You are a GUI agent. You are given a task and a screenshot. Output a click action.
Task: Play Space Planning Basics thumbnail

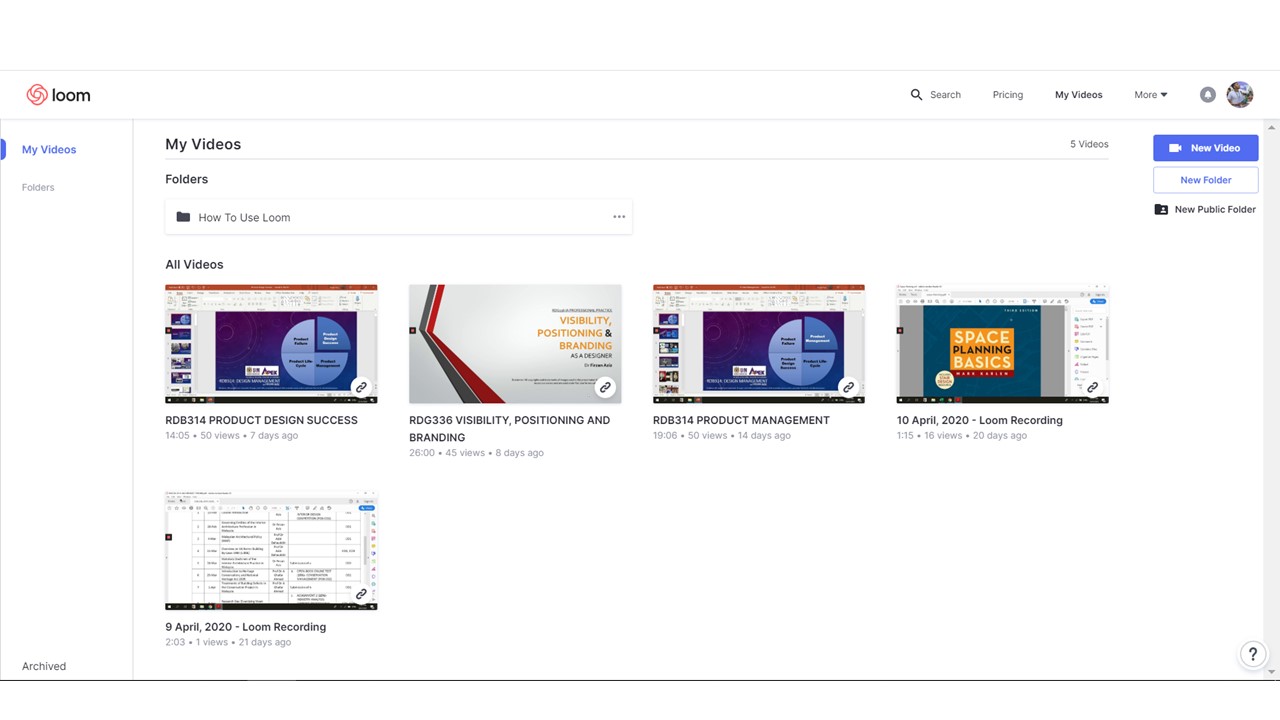click(x=1003, y=344)
